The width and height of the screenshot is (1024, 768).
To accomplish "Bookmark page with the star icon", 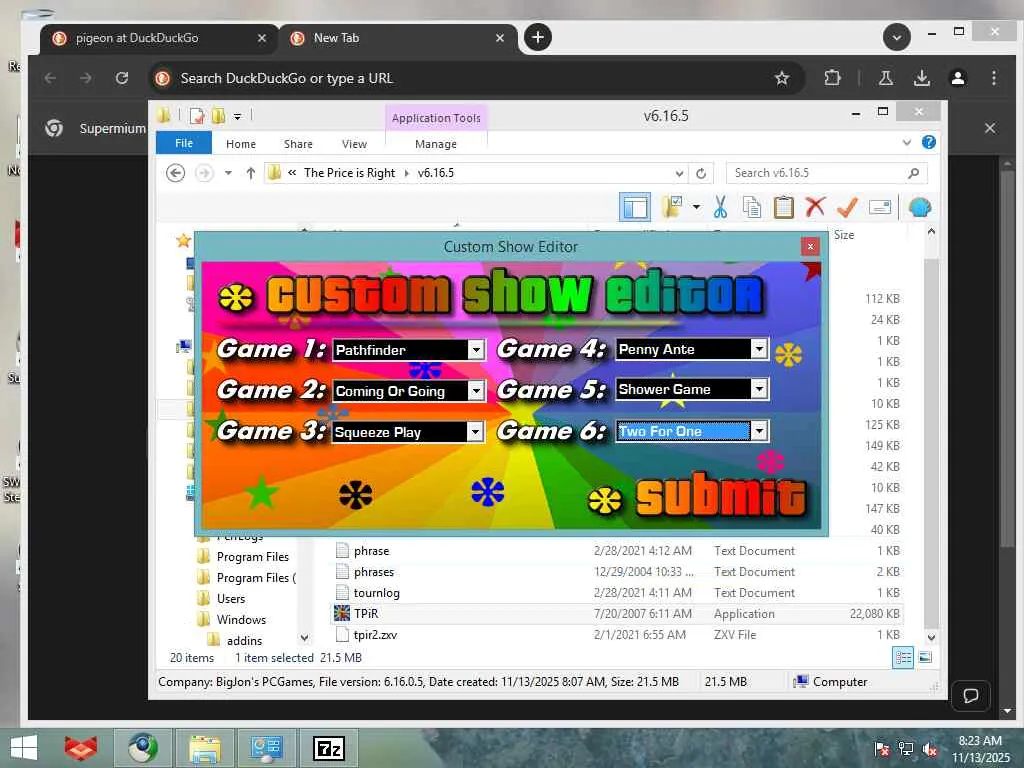I will [x=782, y=78].
